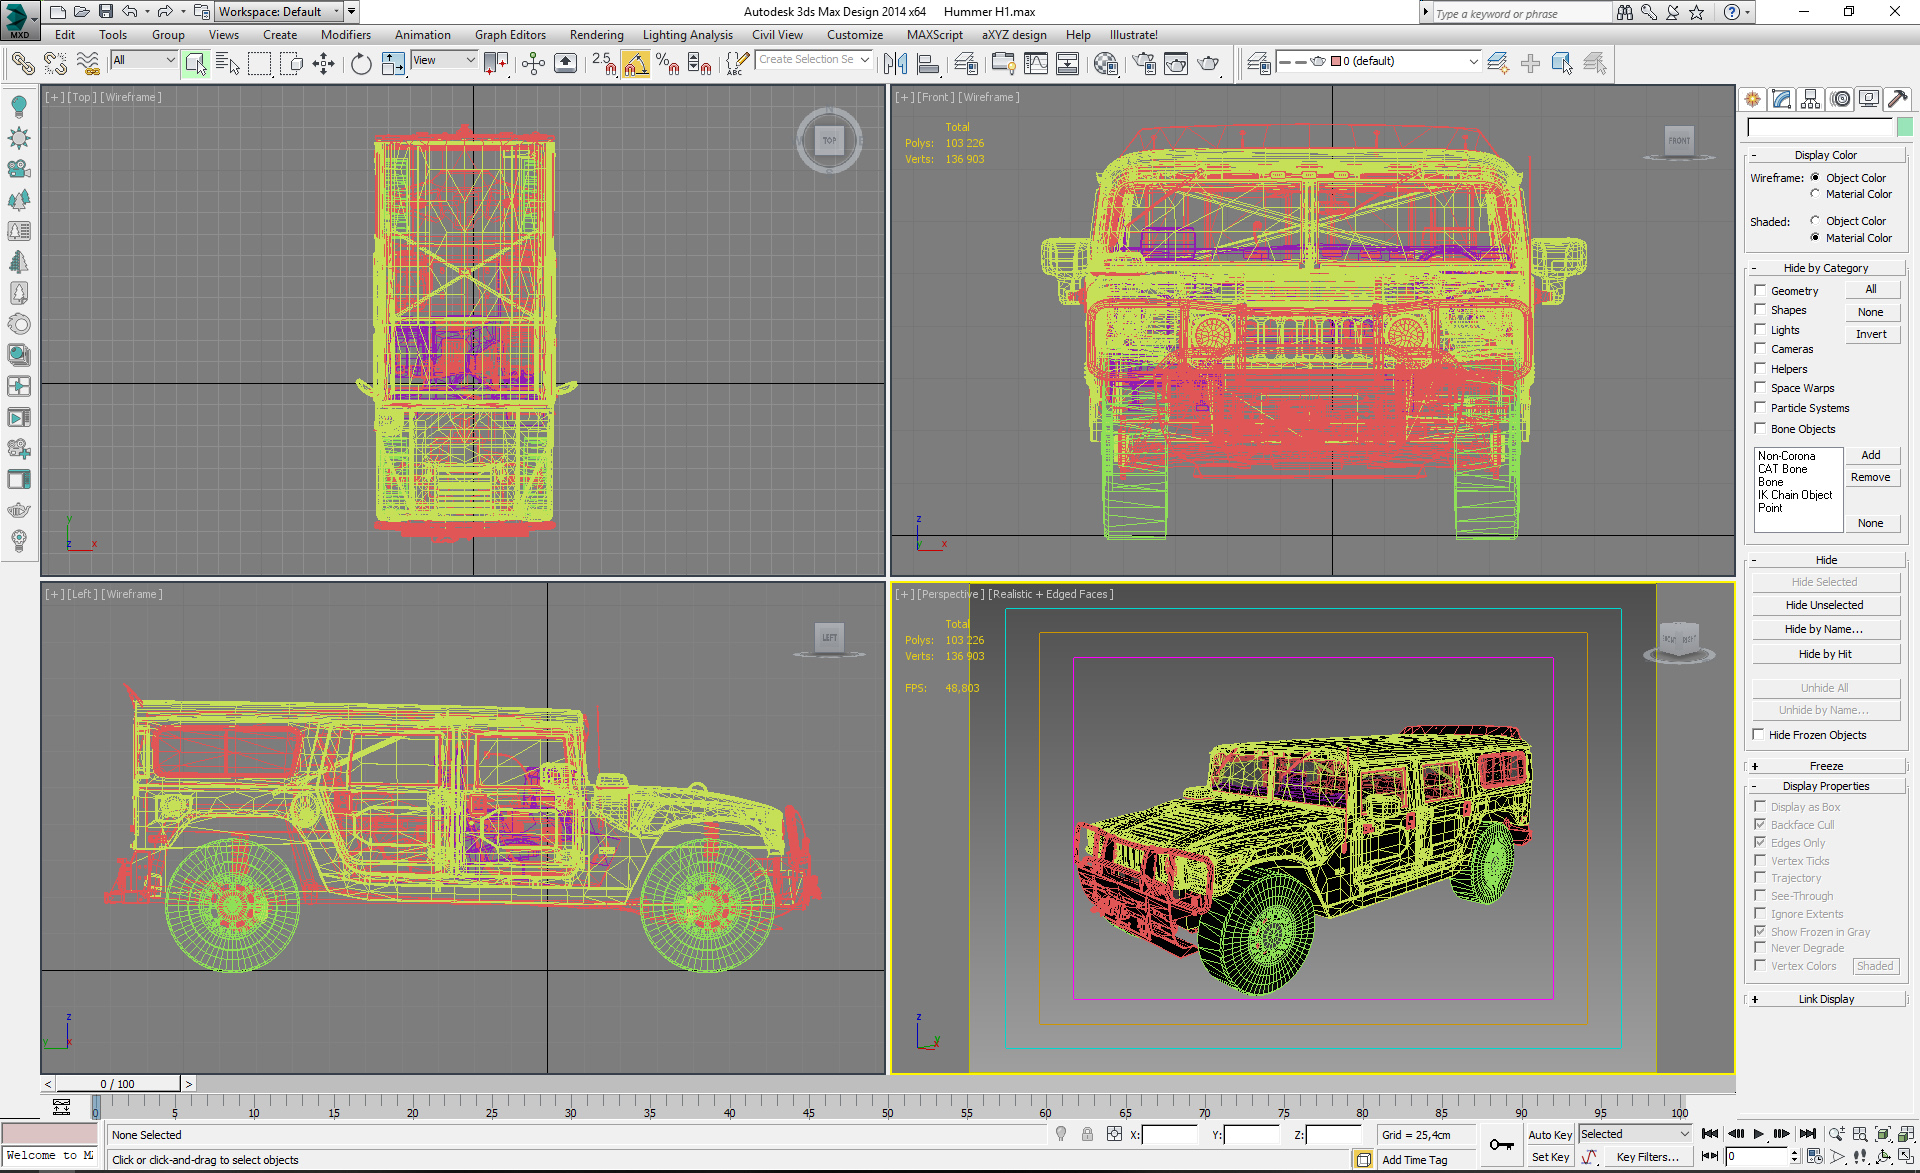Open the MAXScript menu

[x=934, y=35]
